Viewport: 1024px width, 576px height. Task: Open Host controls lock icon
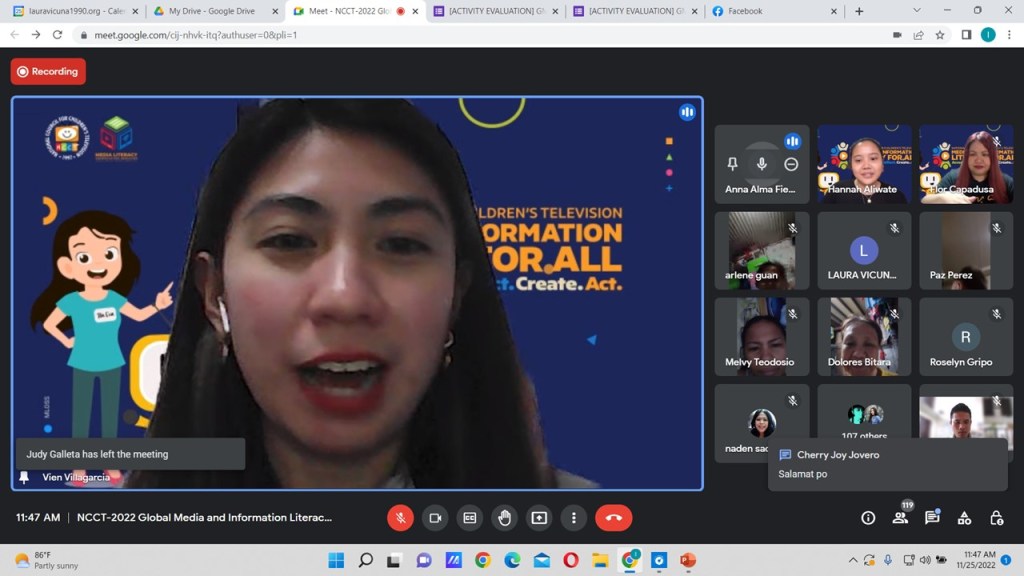click(x=996, y=517)
